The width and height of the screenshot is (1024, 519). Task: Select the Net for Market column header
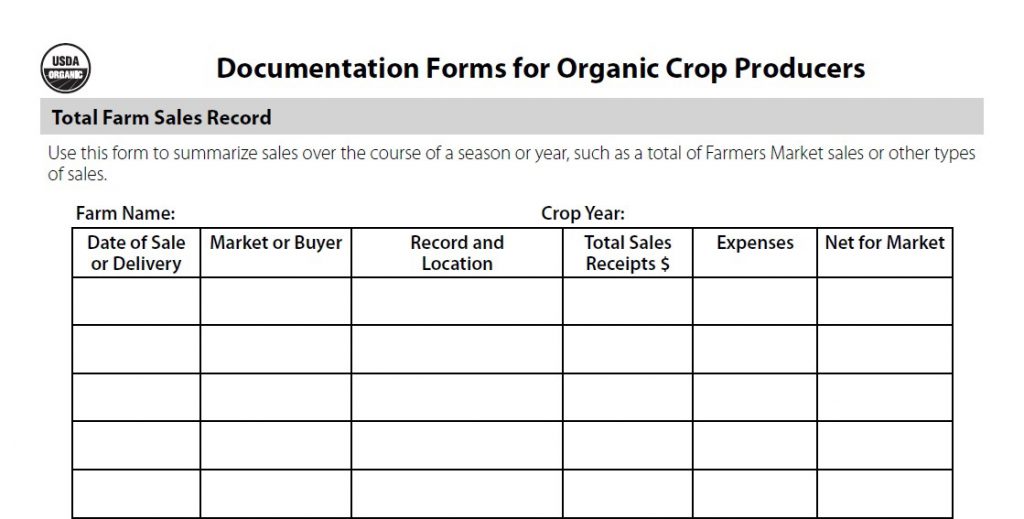pos(884,243)
